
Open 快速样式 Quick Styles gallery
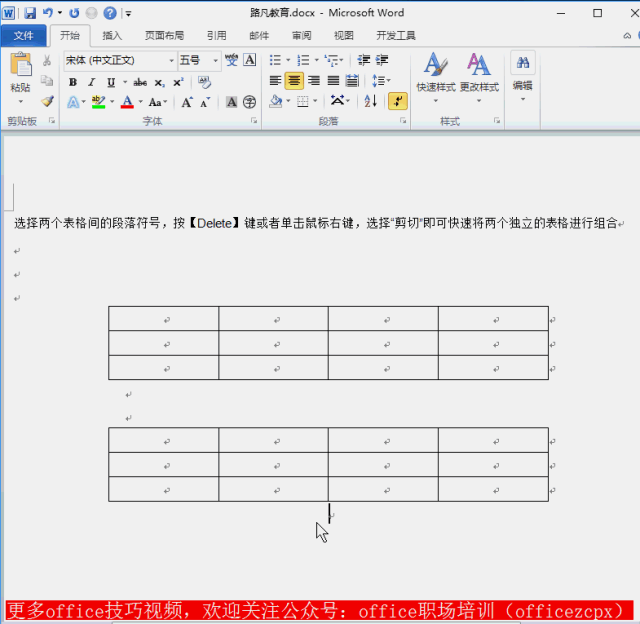tap(436, 77)
